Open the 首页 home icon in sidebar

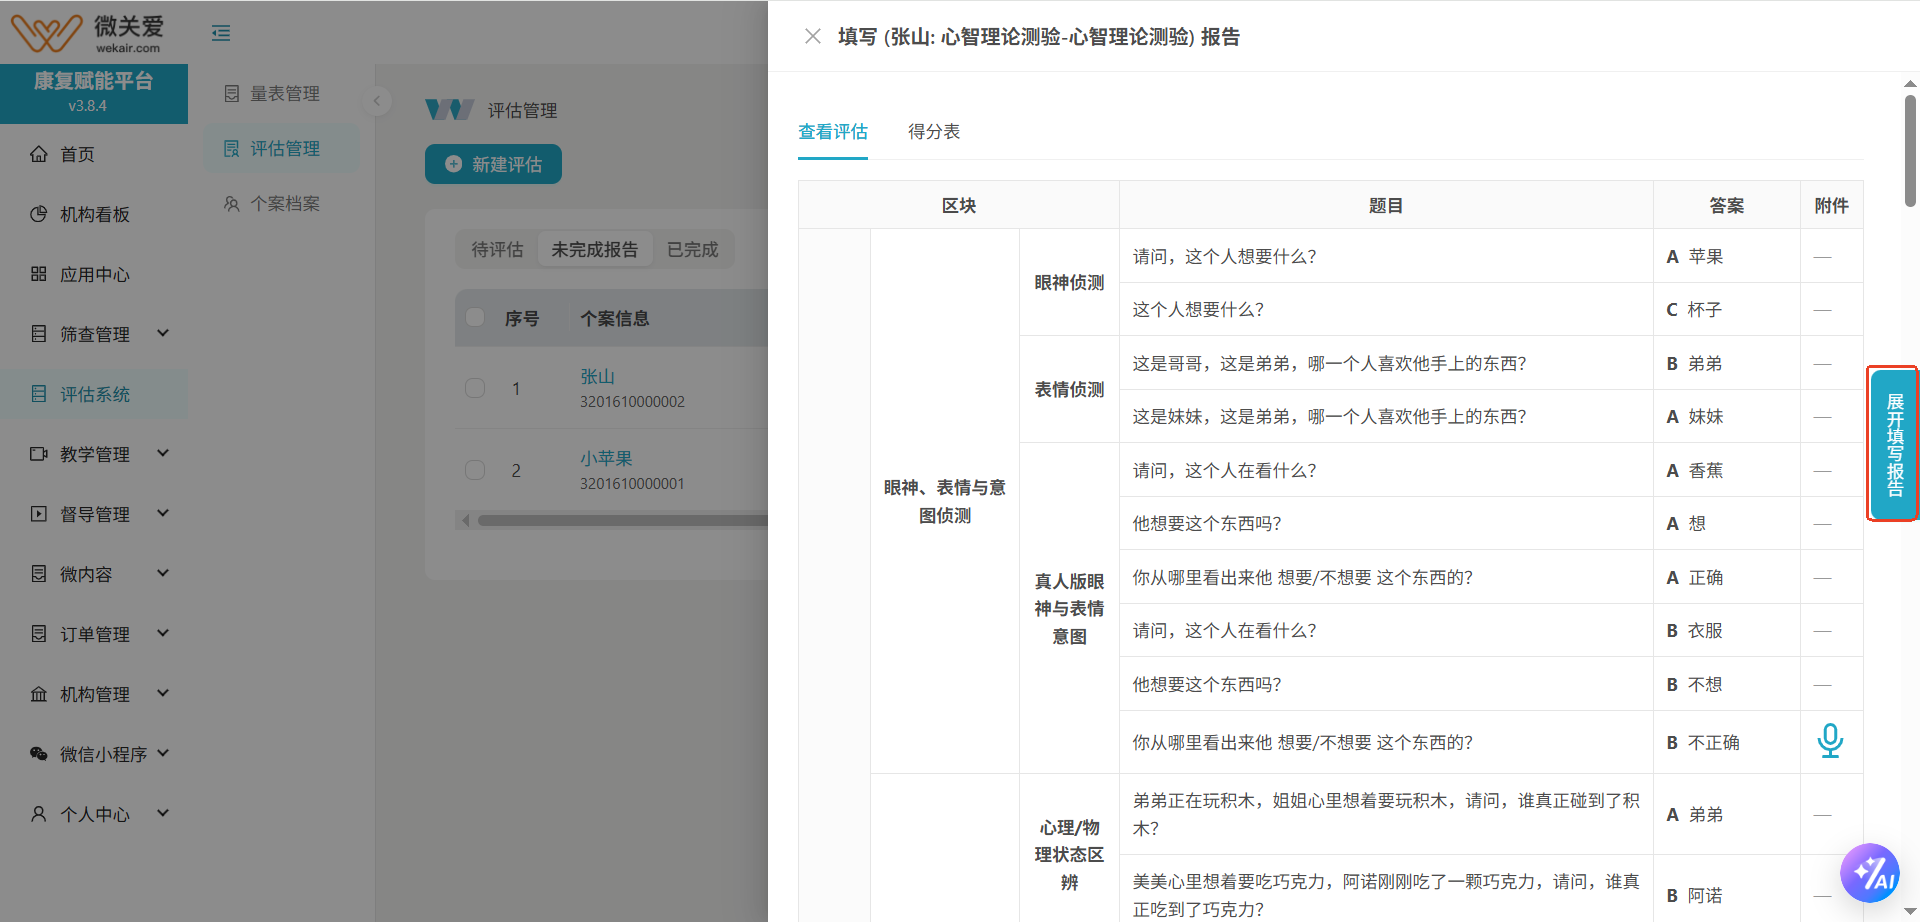click(38, 153)
